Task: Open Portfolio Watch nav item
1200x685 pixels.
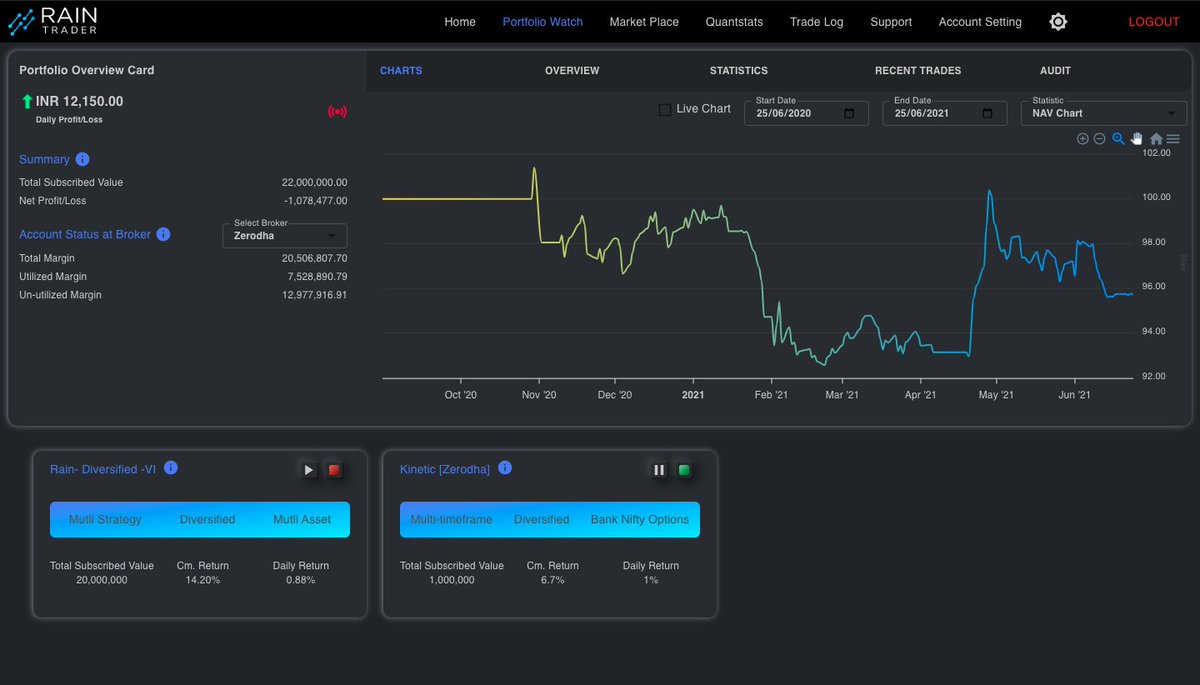Action: coord(543,22)
